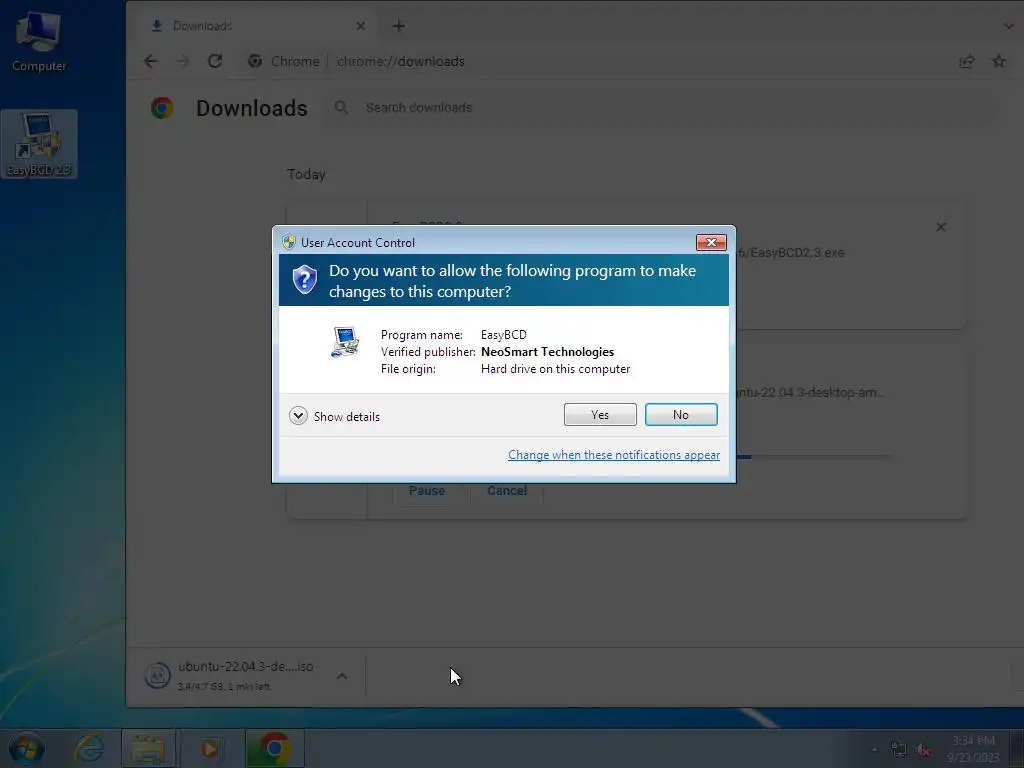Screen dimensions: 1024x768
Task: Click the search magnifier icon in Downloads
Action: tap(341, 107)
